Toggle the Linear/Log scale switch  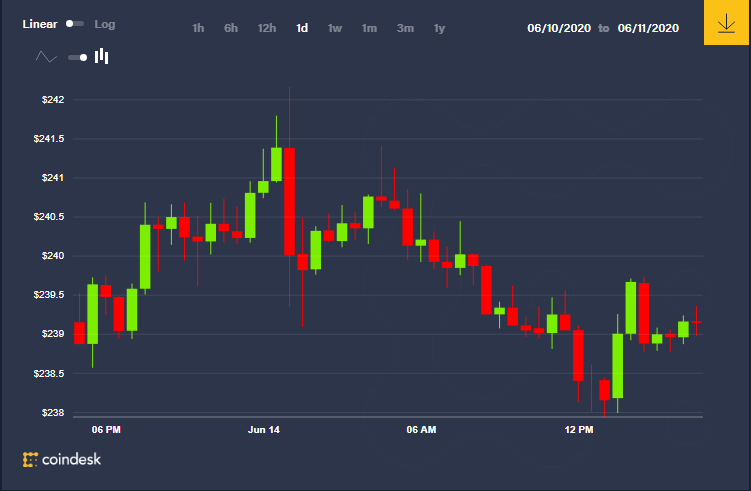75,23
